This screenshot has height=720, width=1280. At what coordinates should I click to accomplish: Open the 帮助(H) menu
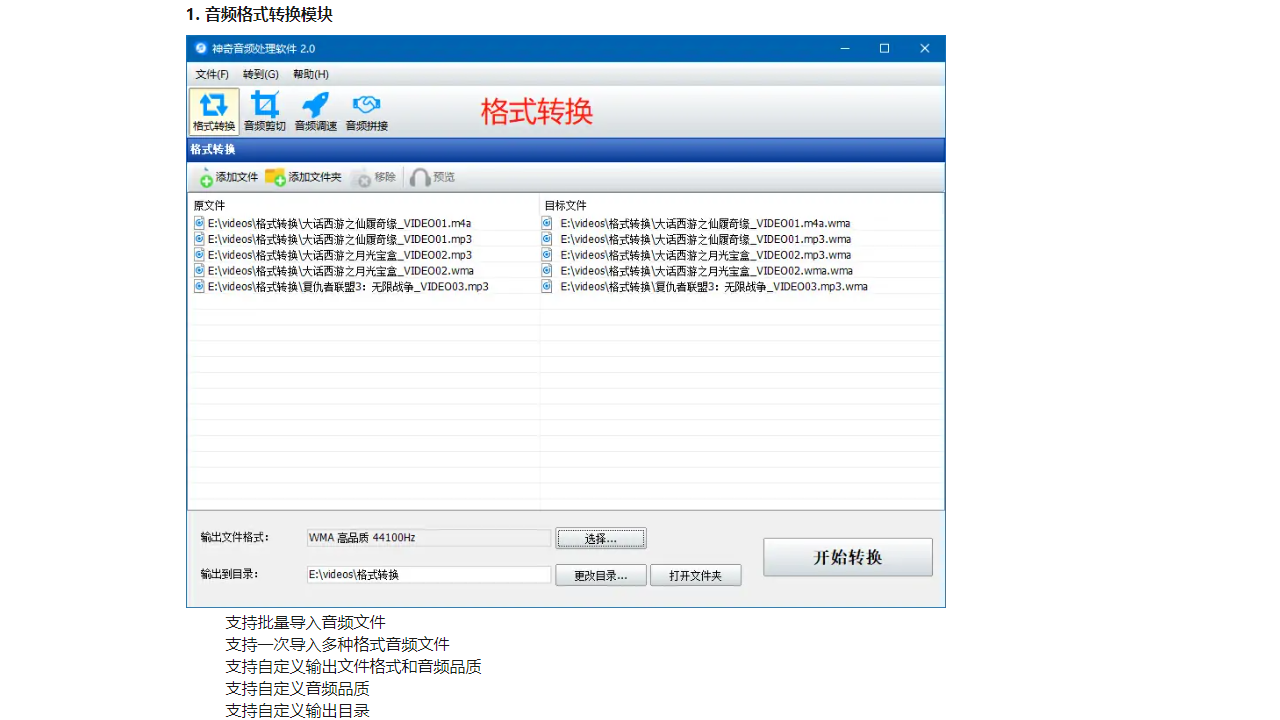click(309, 74)
